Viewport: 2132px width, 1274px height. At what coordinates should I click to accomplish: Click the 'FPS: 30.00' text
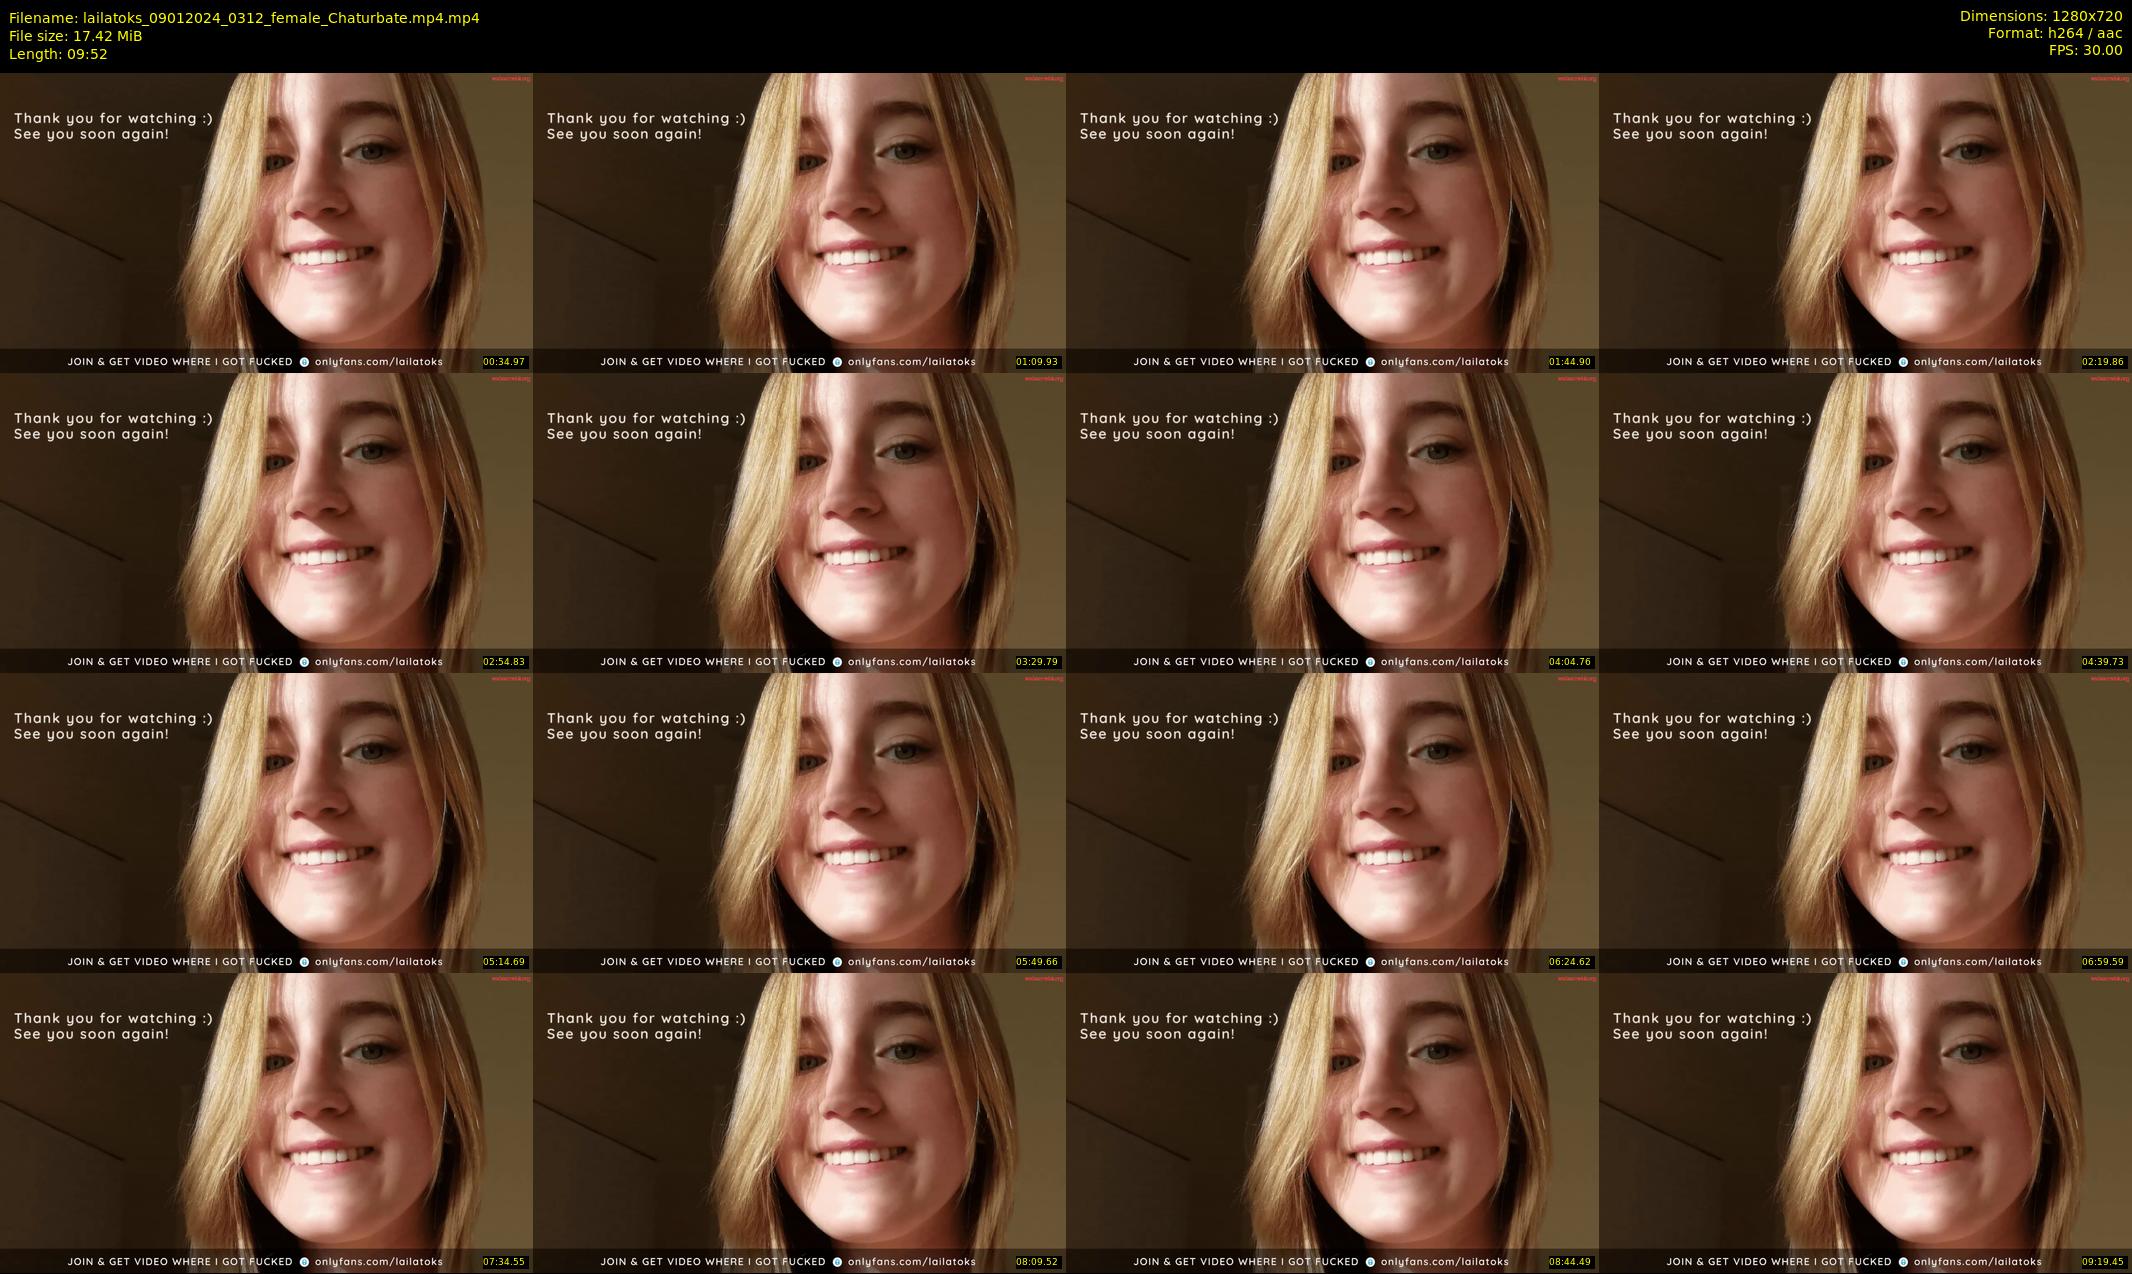tap(2085, 50)
